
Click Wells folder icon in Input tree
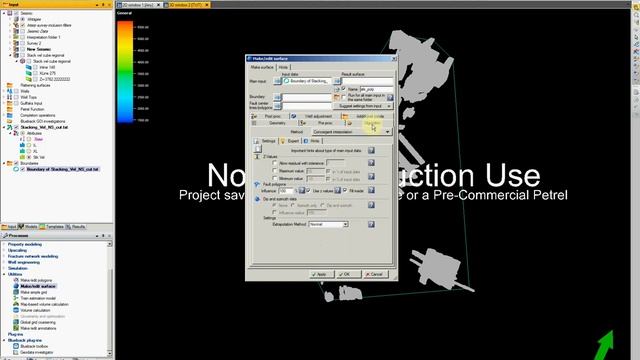(x=10, y=91)
